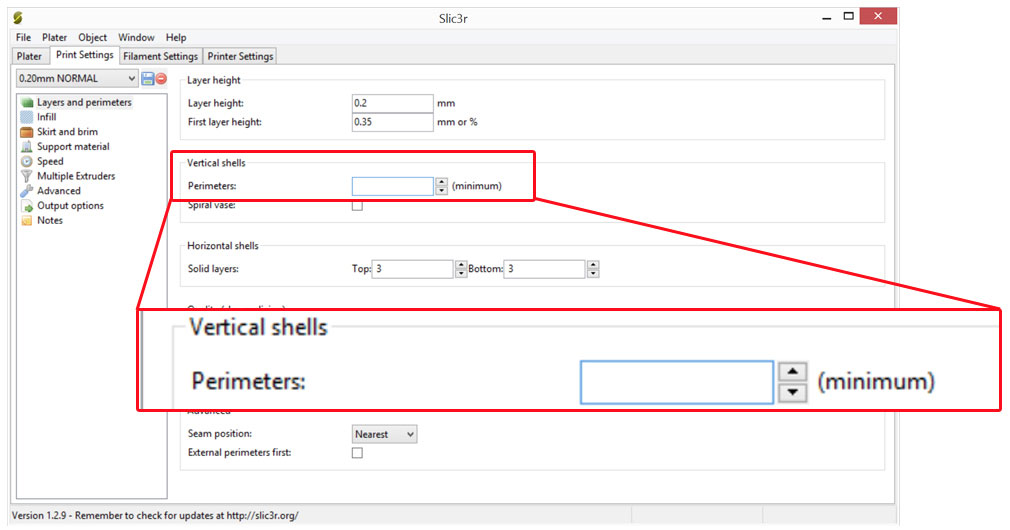Click the Layer height input field
Viewport: 1010px width, 530px height.
[392, 103]
